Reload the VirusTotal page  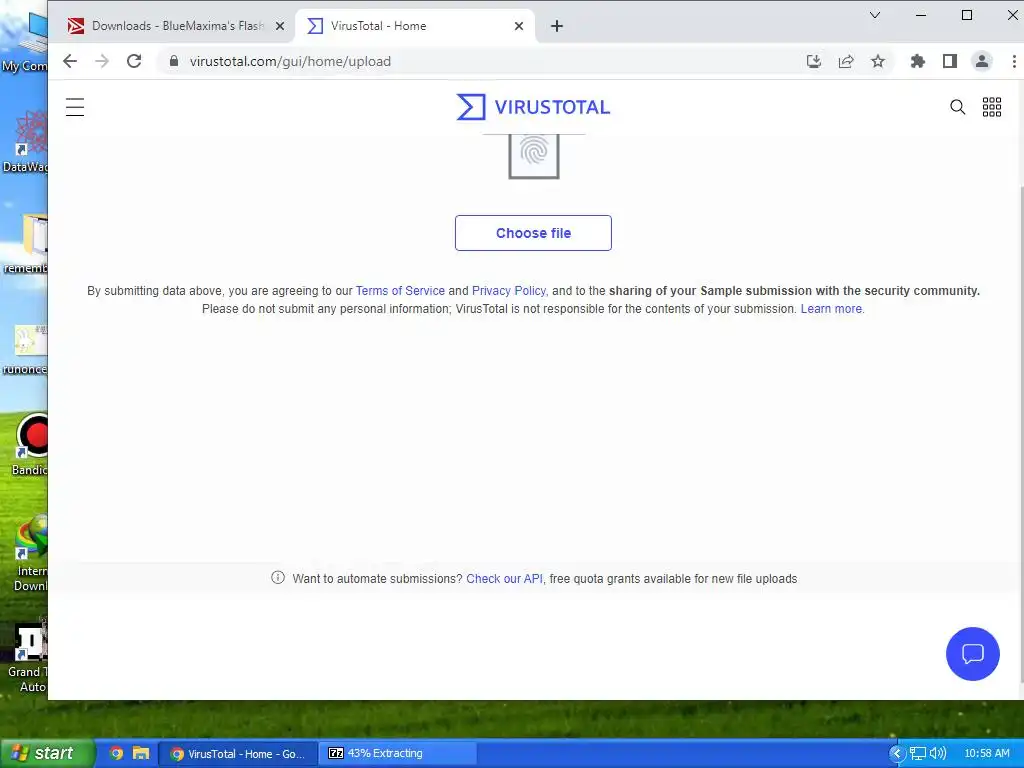[x=134, y=61]
